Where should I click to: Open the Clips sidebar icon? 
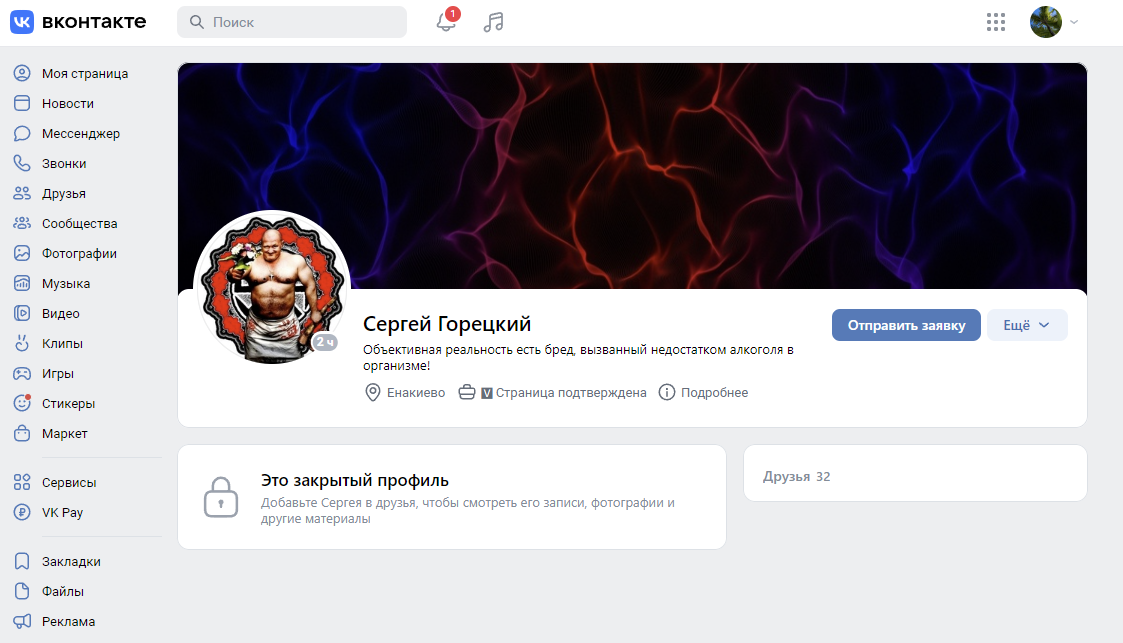click(22, 344)
